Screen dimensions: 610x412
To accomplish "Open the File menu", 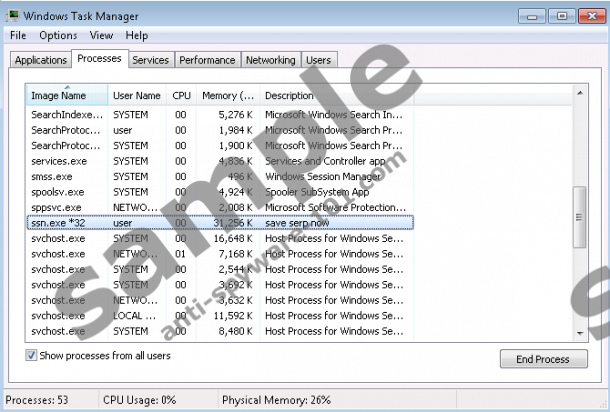I will (19, 35).
